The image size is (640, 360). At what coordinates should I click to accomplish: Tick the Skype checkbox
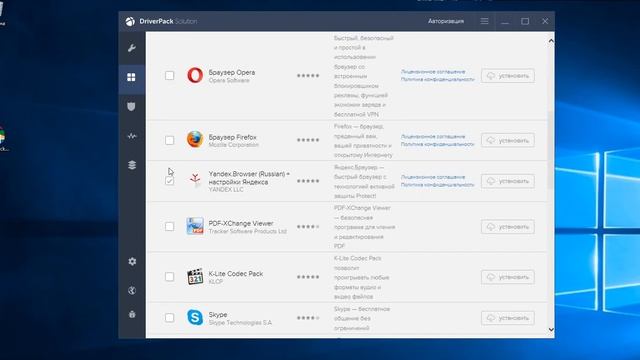coord(169,318)
